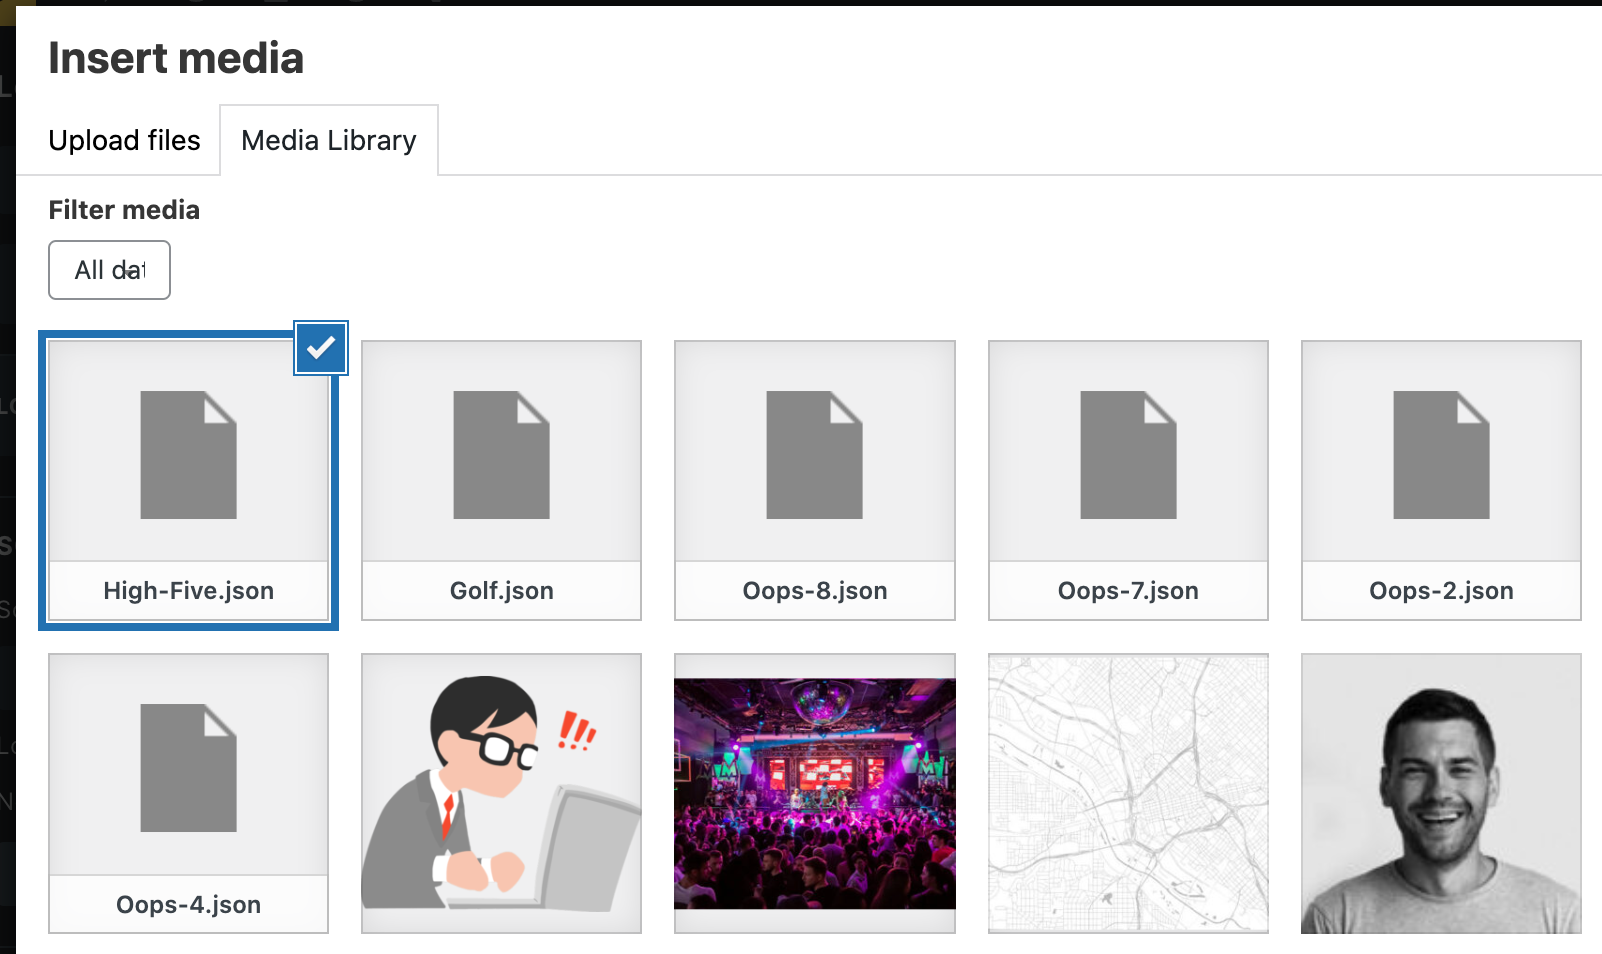Select the Oops-2.json file icon

pyautogui.click(x=1441, y=454)
